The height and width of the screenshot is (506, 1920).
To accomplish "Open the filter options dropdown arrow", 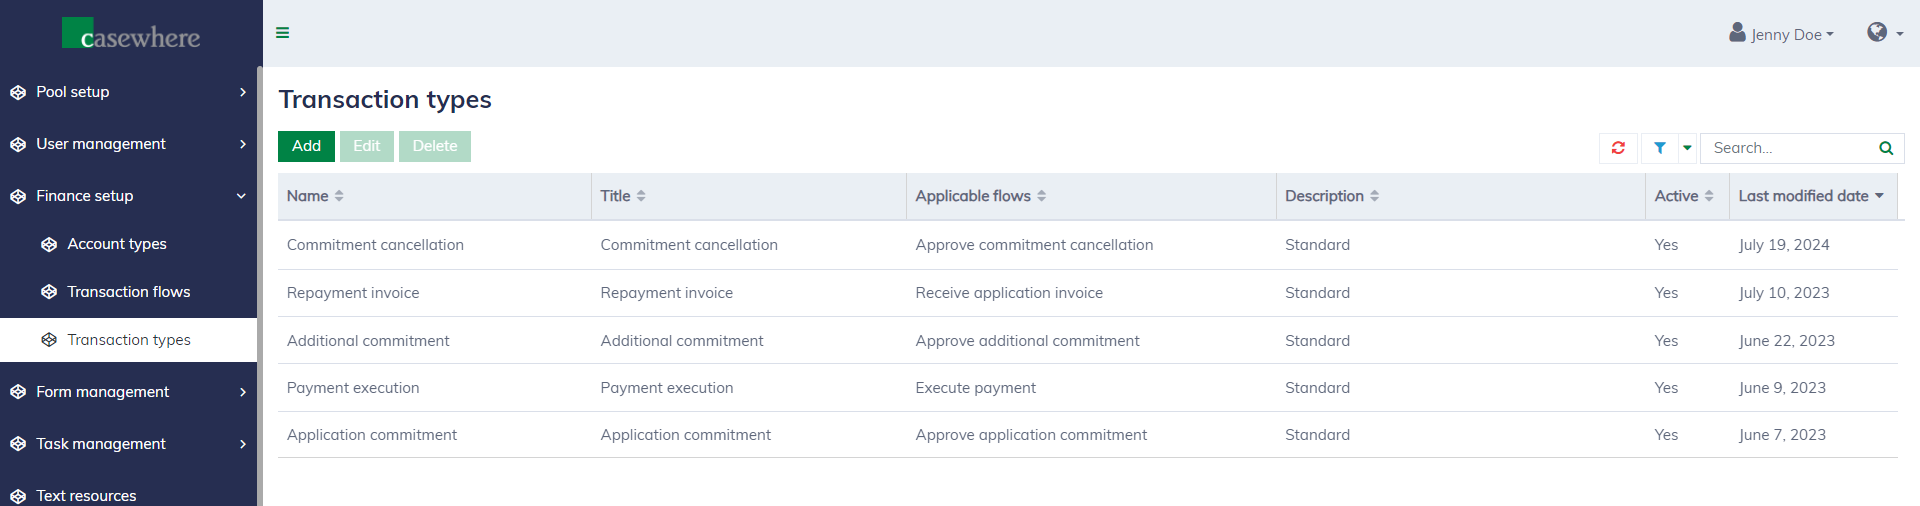I will 1688,148.
